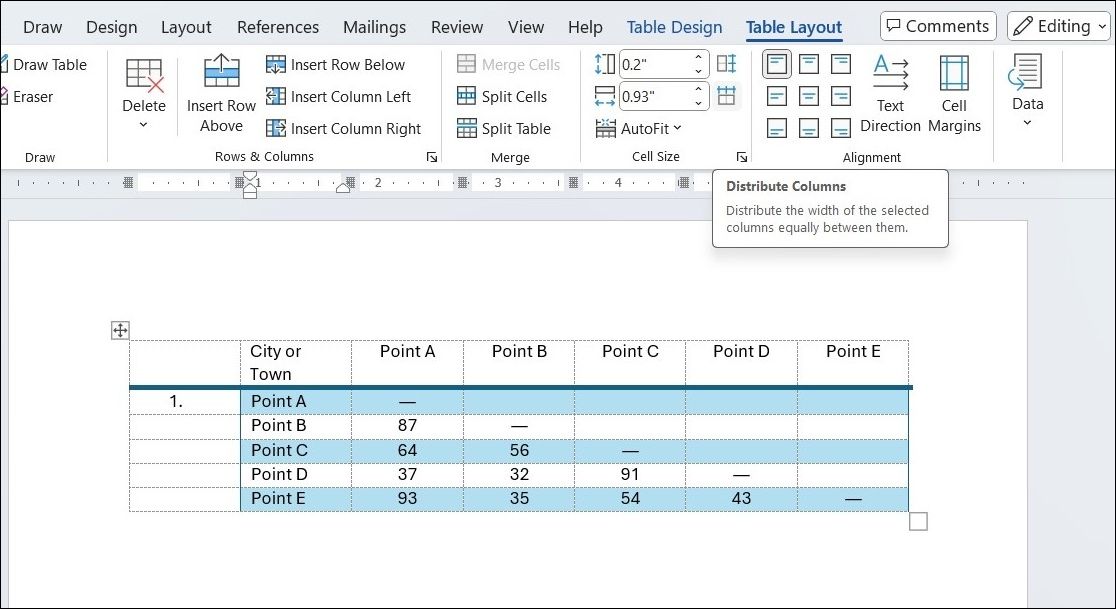Select Align Bottom Center alignment
This screenshot has height=609, width=1116.
tap(809, 128)
